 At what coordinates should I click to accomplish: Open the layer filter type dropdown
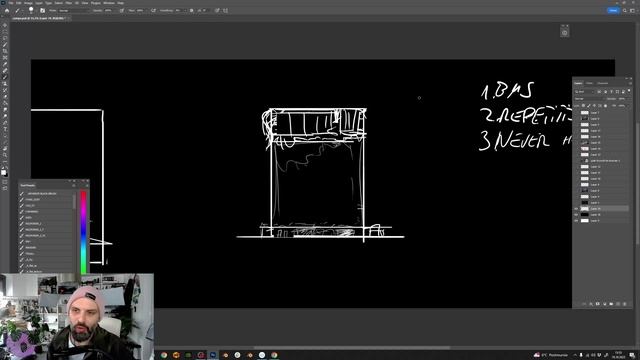click(584, 91)
